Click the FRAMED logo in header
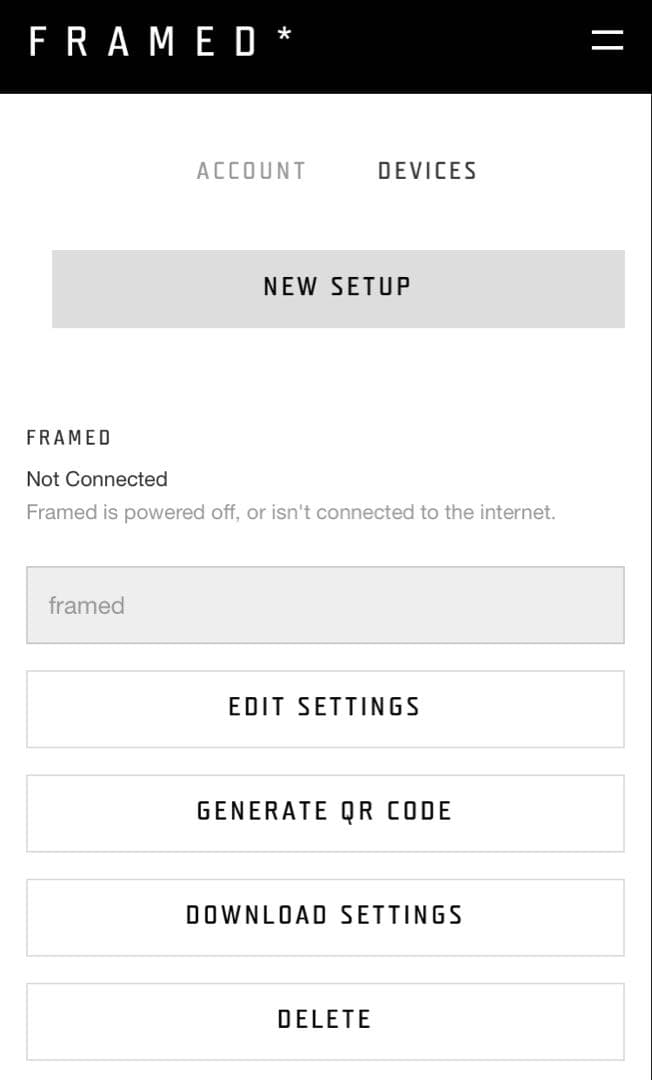The image size is (652, 1080). (x=145, y=42)
